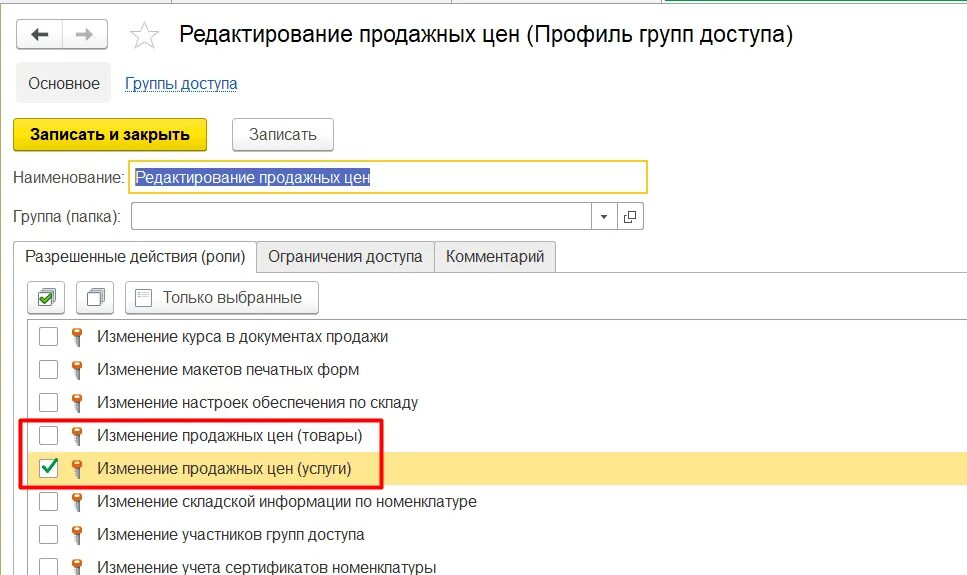
Task: Click key icon of Изменение макетов печатных форм
Action: tap(76, 370)
